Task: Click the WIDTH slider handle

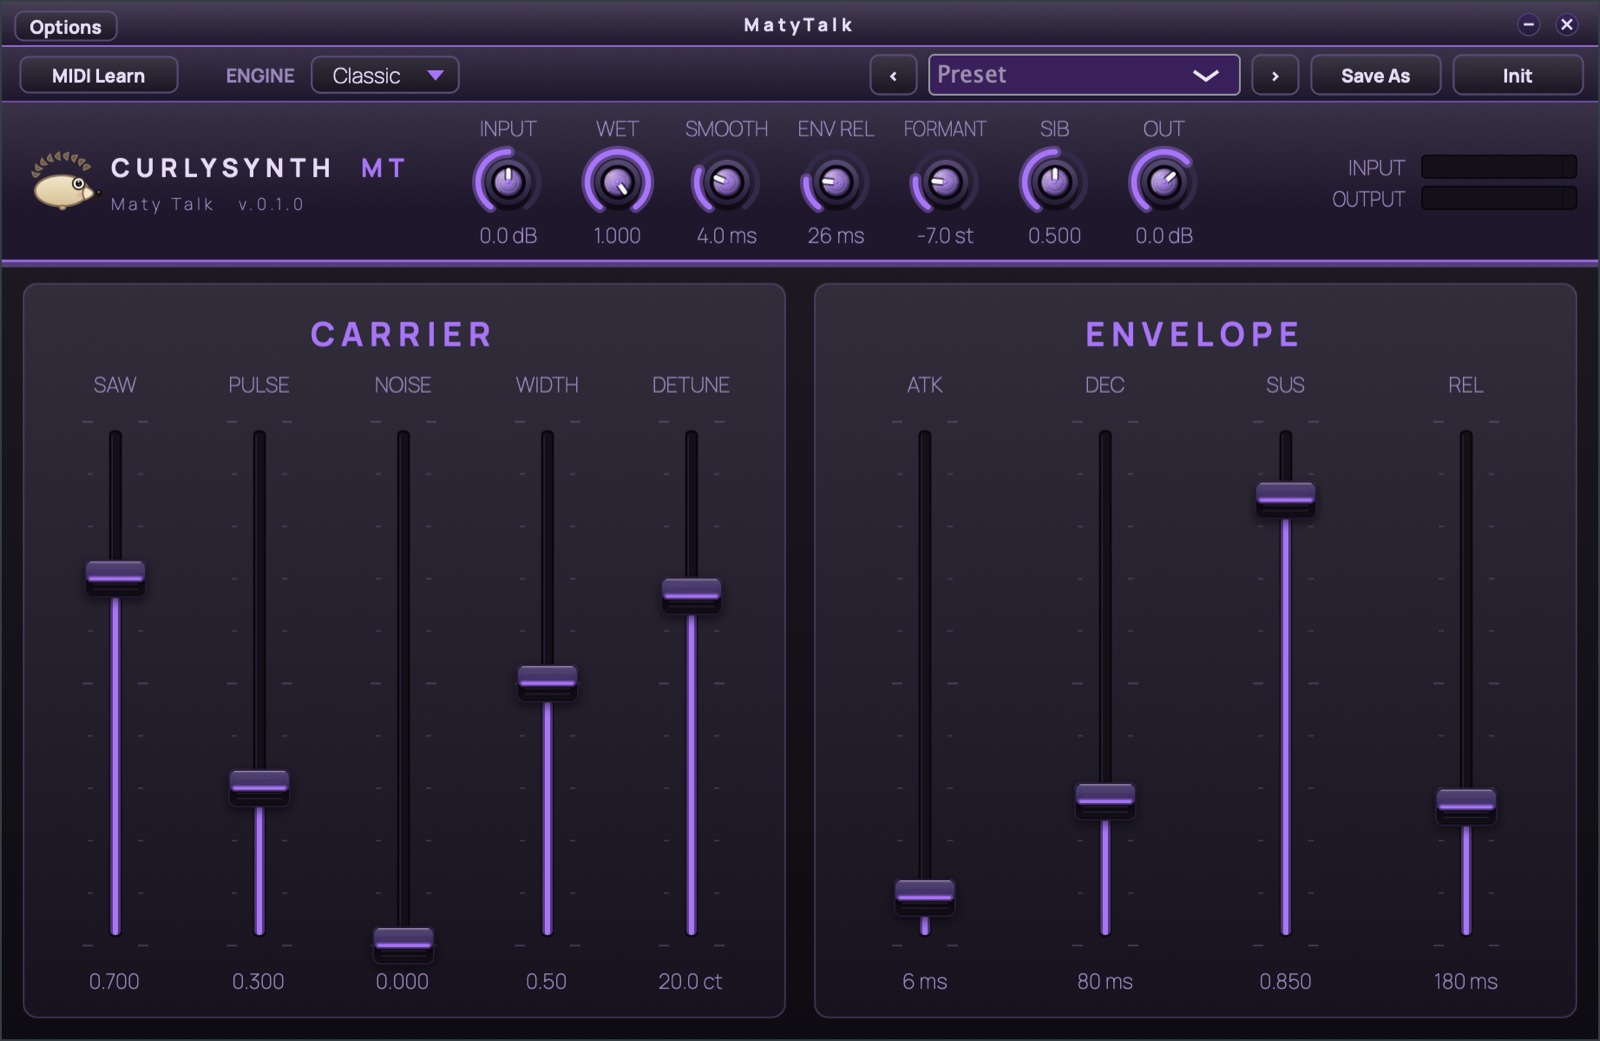Action: pos(547,682)
